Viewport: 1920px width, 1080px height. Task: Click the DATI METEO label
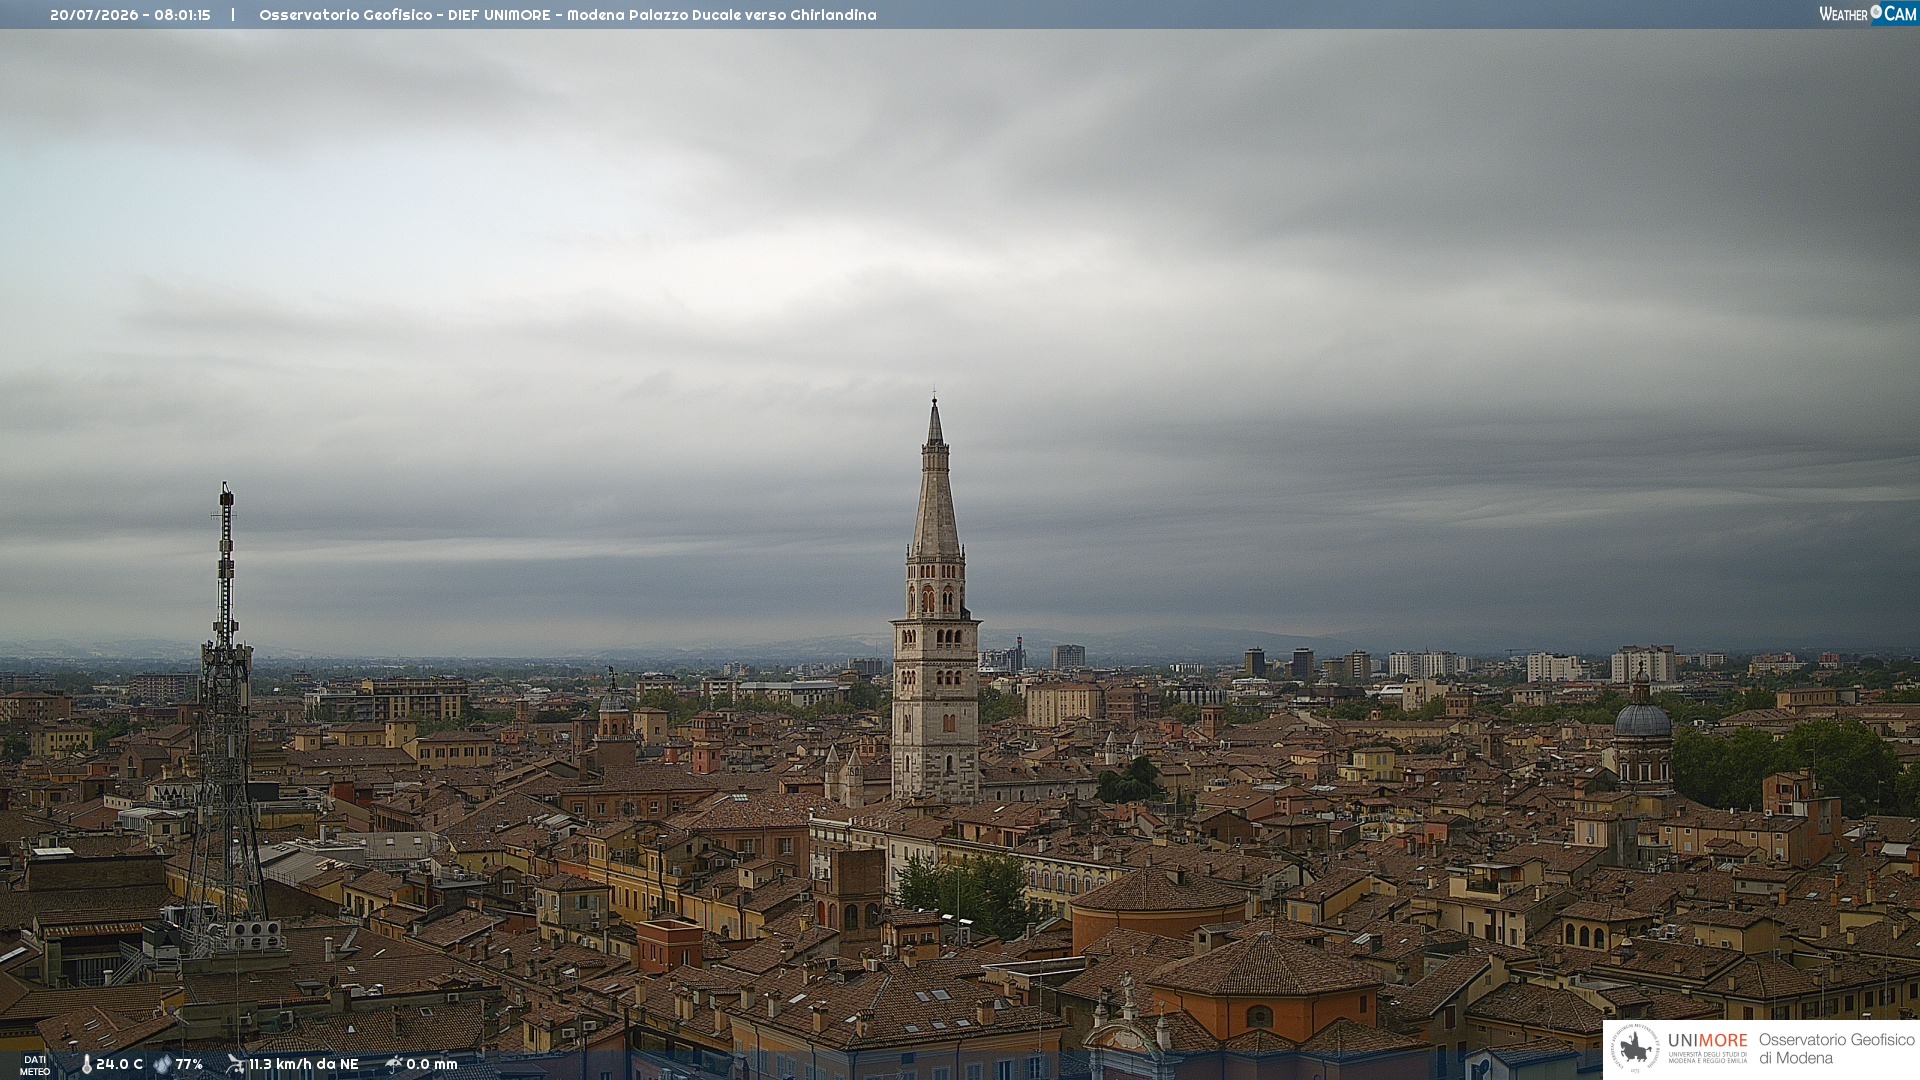pyautogui.click(x=35, y=1065)
